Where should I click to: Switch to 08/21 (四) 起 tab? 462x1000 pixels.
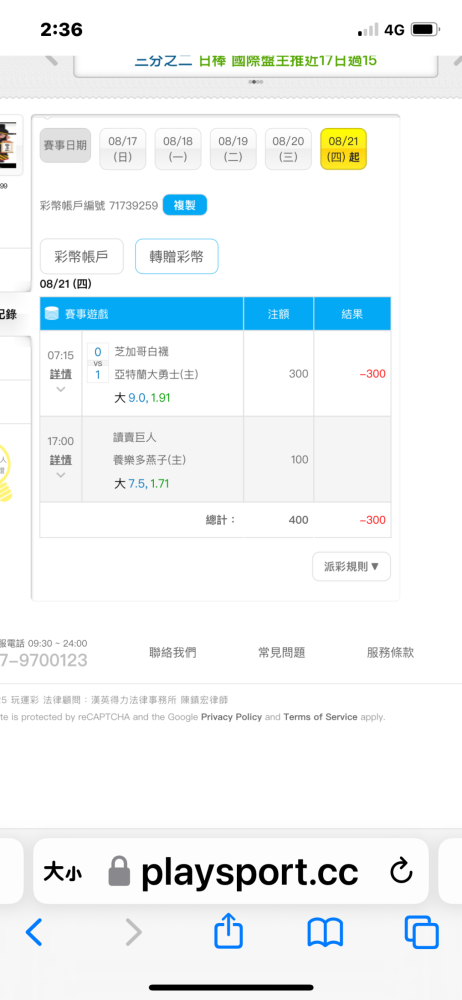point(343,149)
